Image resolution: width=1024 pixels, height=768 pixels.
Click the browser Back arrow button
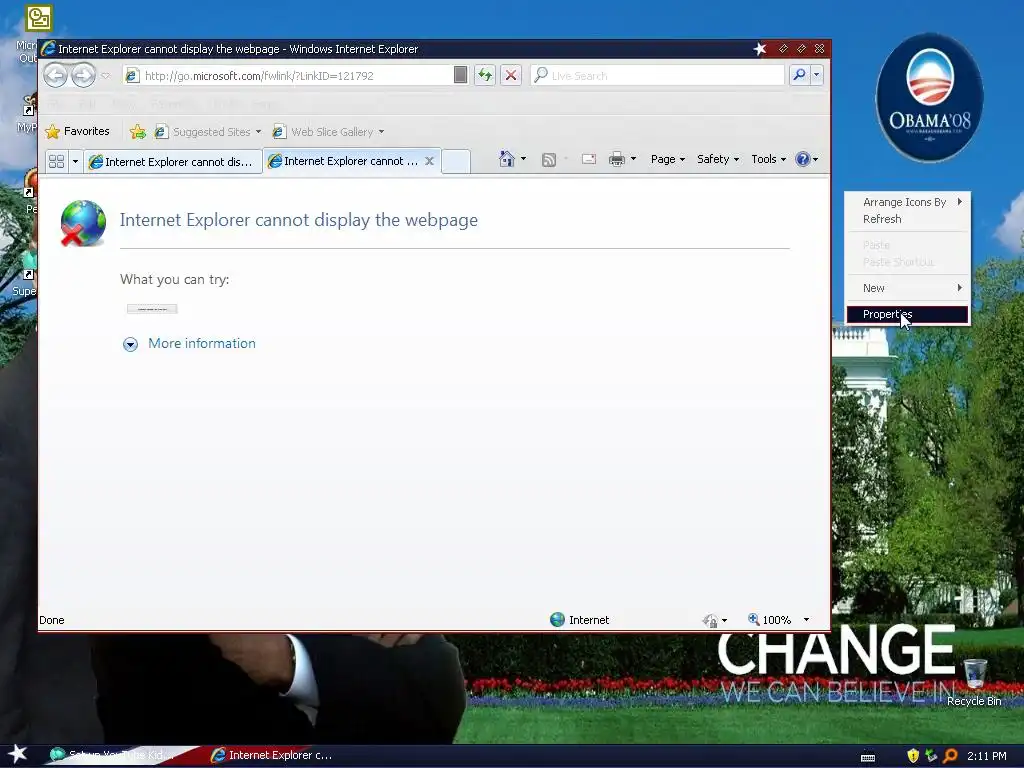coord(56,75)
